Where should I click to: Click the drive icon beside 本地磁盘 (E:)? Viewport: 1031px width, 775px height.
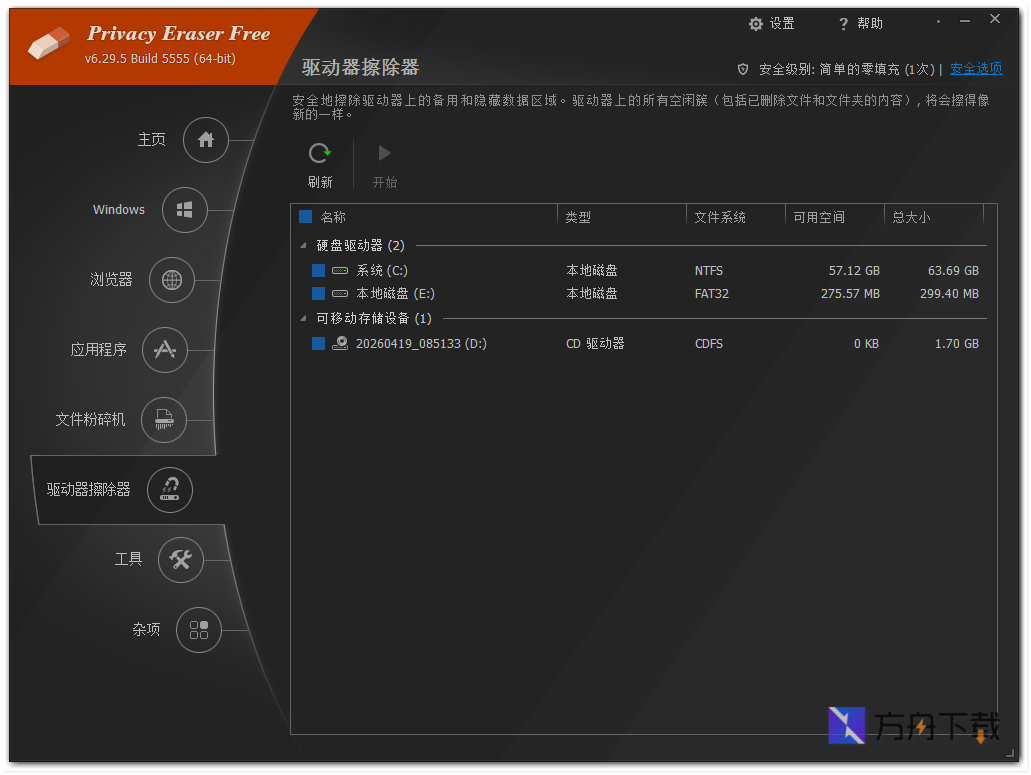340,293
